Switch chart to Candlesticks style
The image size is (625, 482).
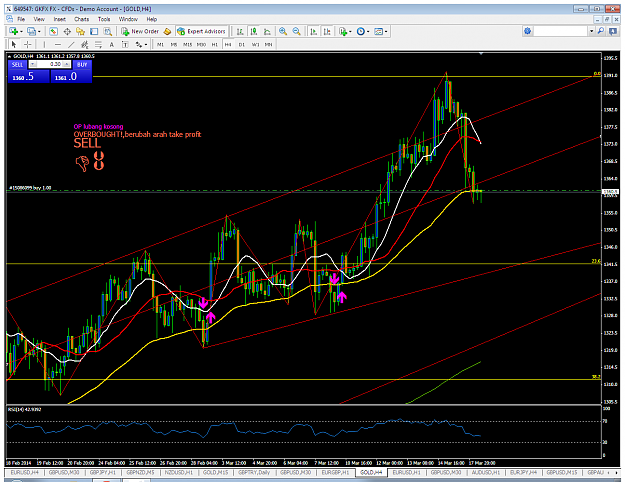click(x=254, y=31)
